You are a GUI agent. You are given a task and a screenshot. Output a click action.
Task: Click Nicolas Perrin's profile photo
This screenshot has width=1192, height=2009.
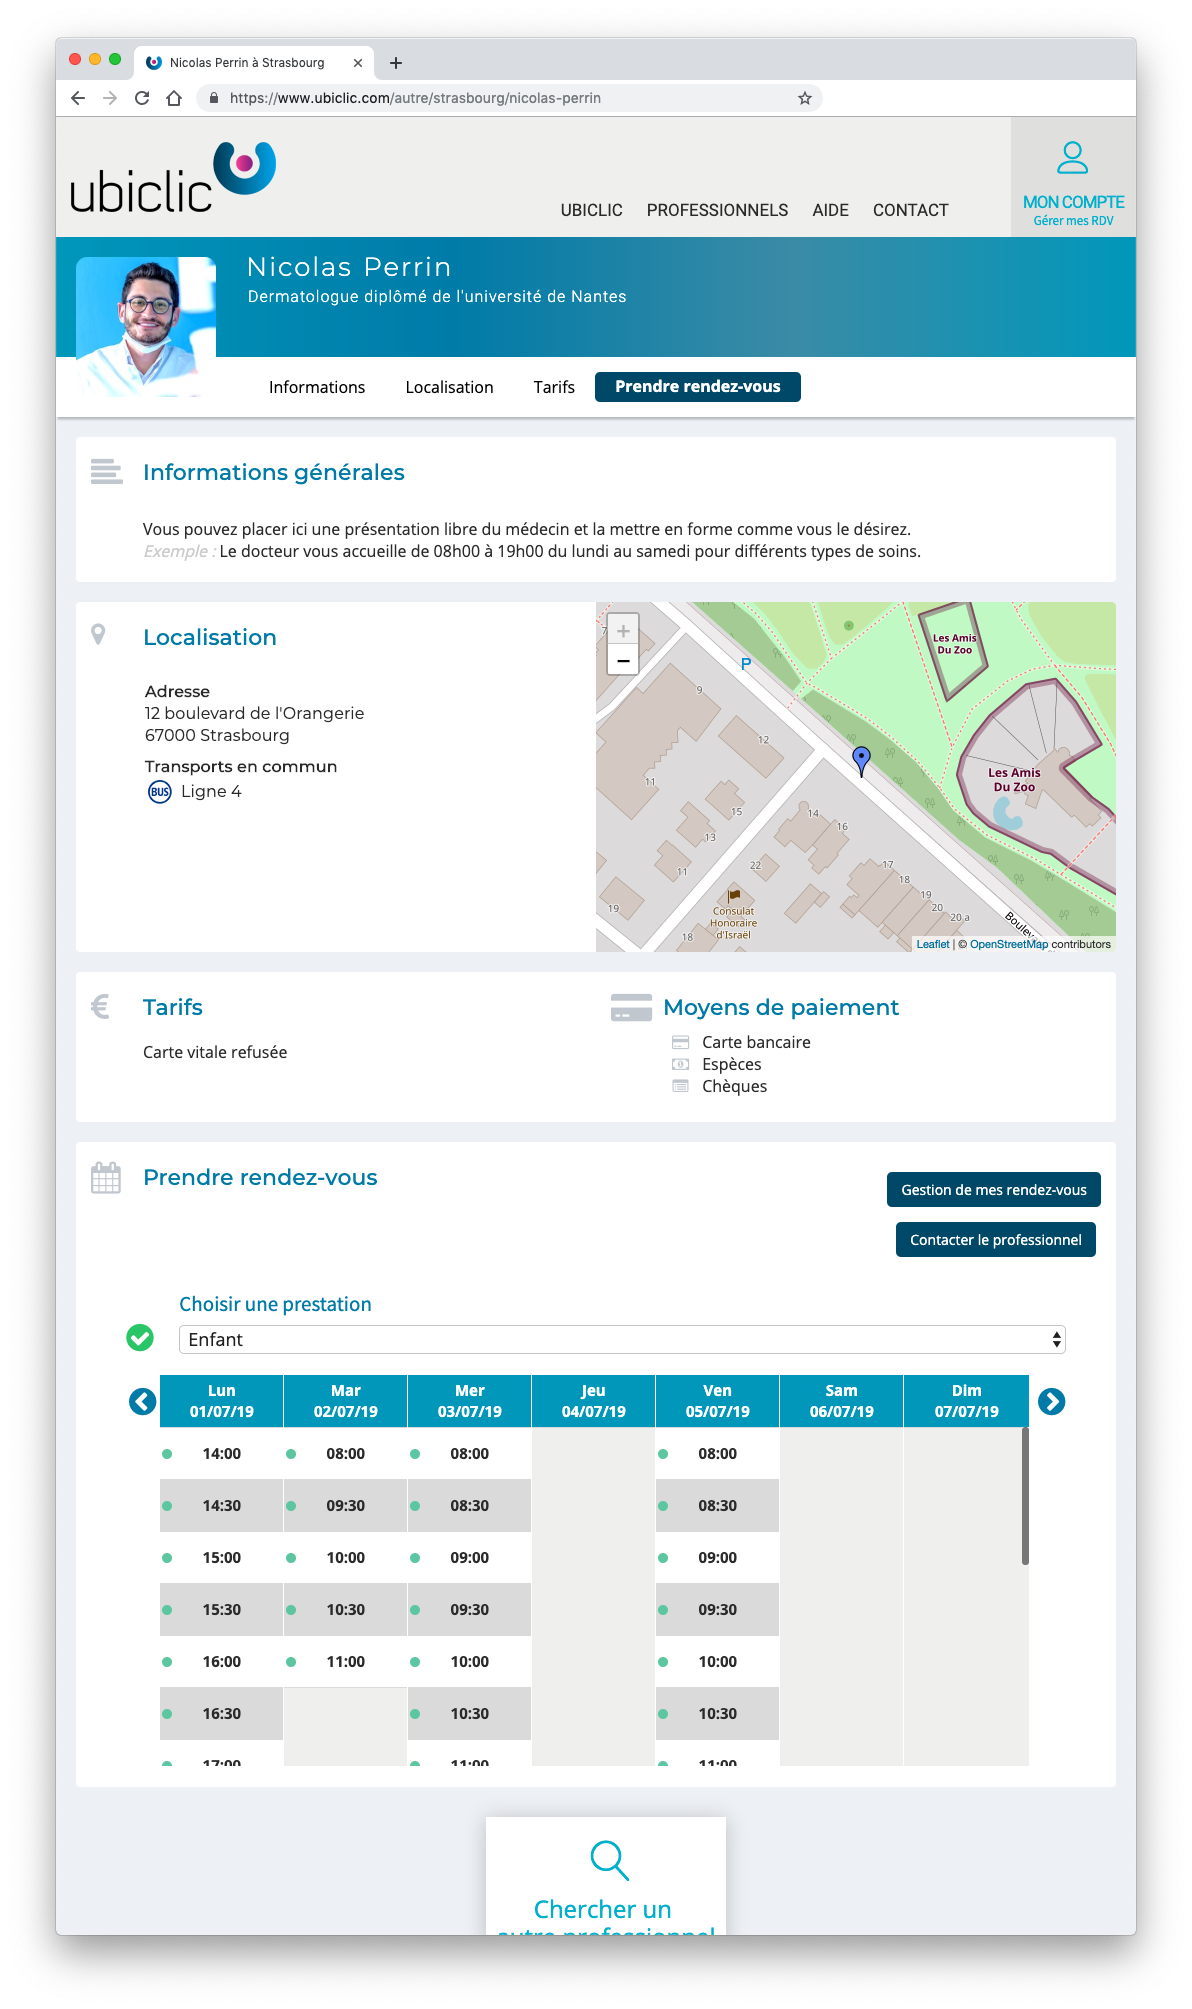tap(146, 327)
